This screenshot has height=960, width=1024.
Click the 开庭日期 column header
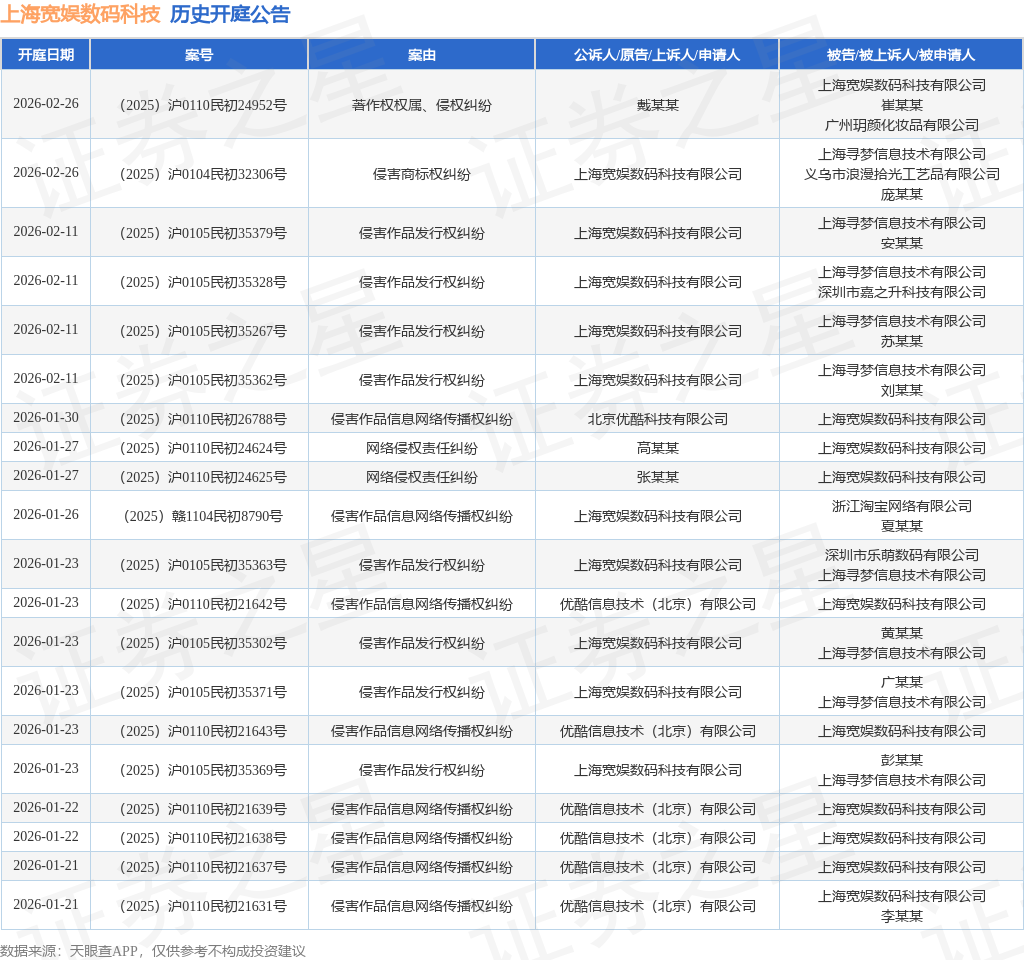tap(46, 55)
